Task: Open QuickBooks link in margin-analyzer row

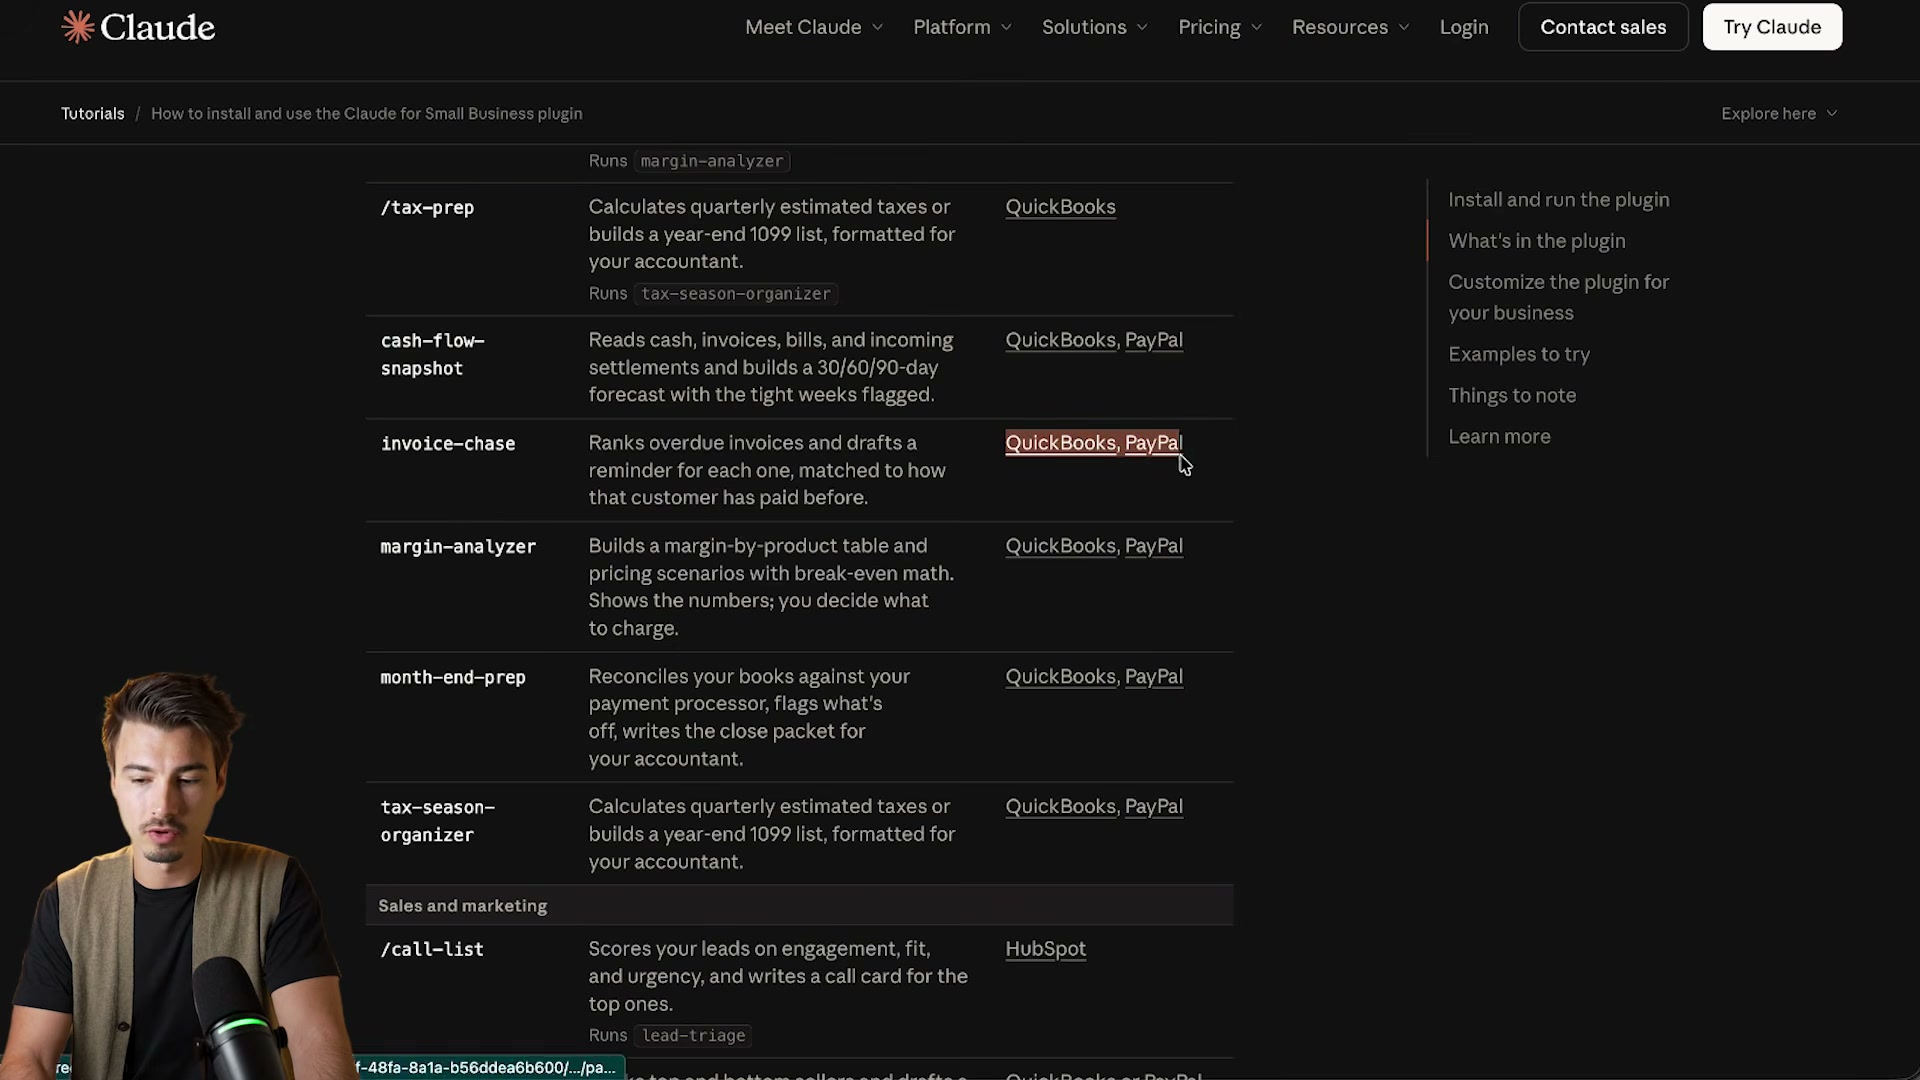Action: (1060, 545)
